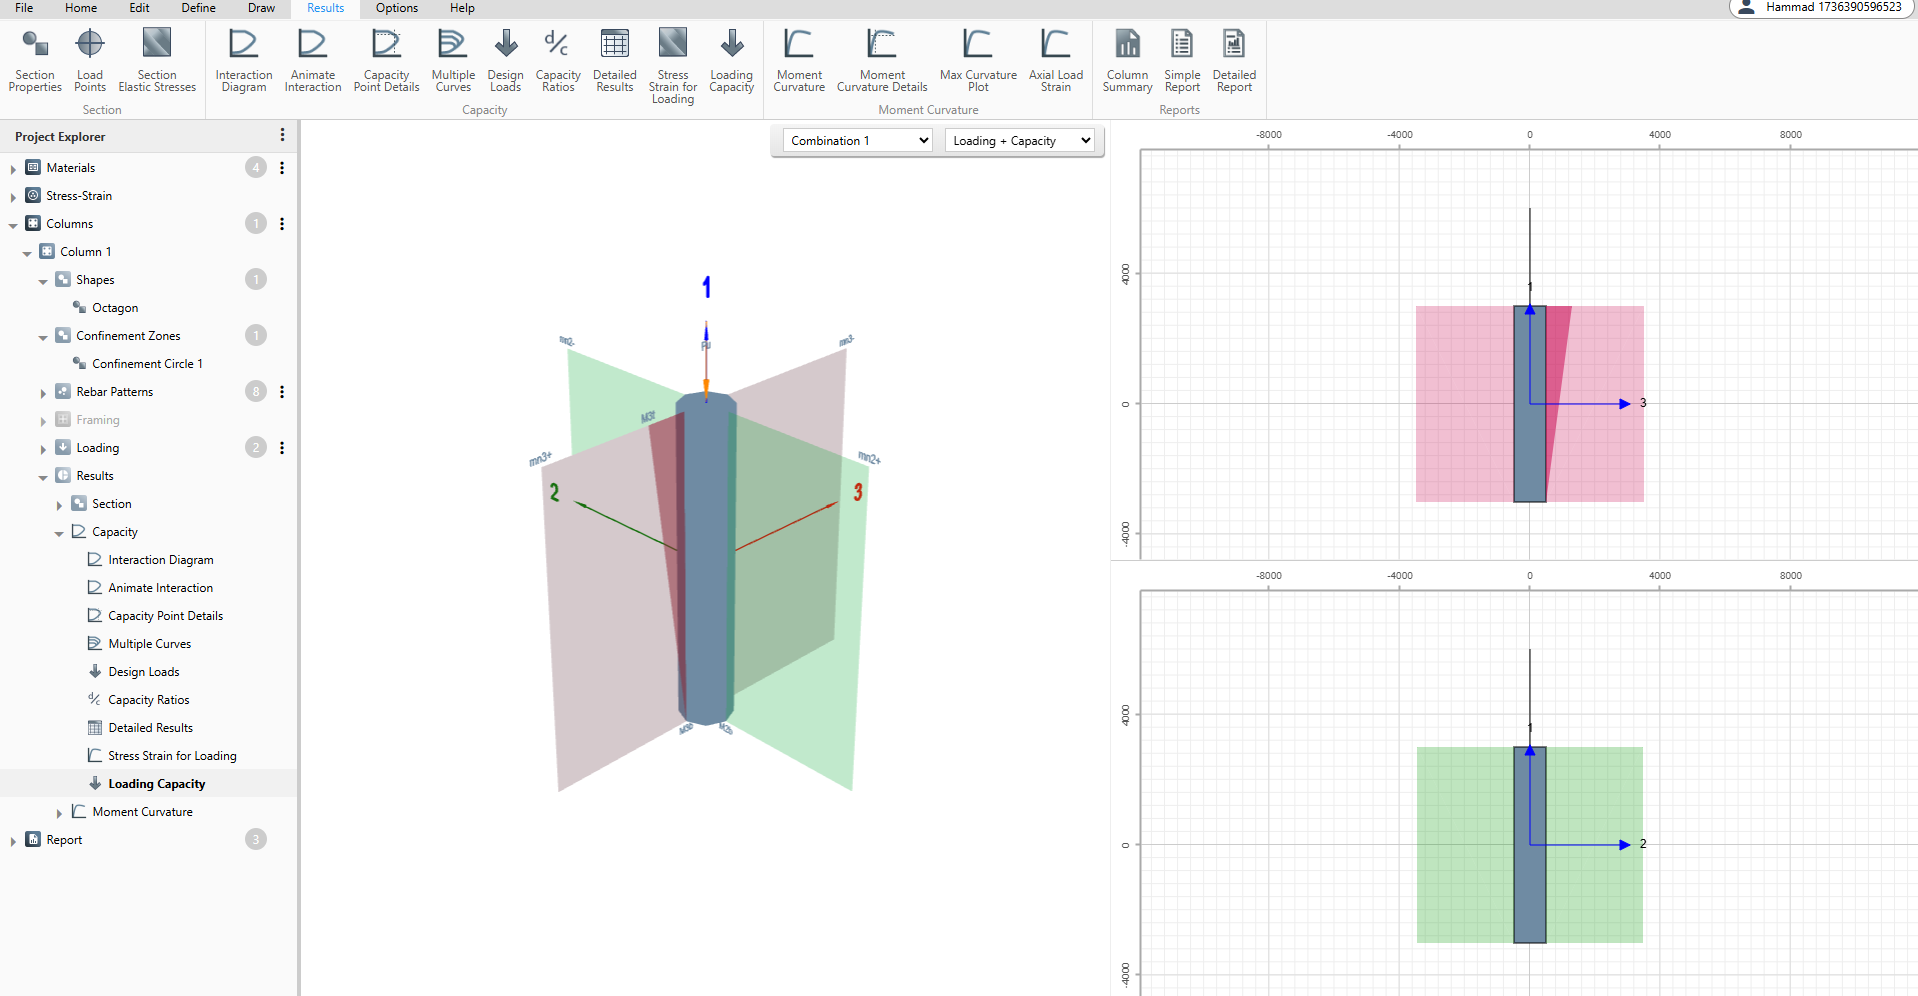Switch to the Options menu tab

tap(396, 8)
